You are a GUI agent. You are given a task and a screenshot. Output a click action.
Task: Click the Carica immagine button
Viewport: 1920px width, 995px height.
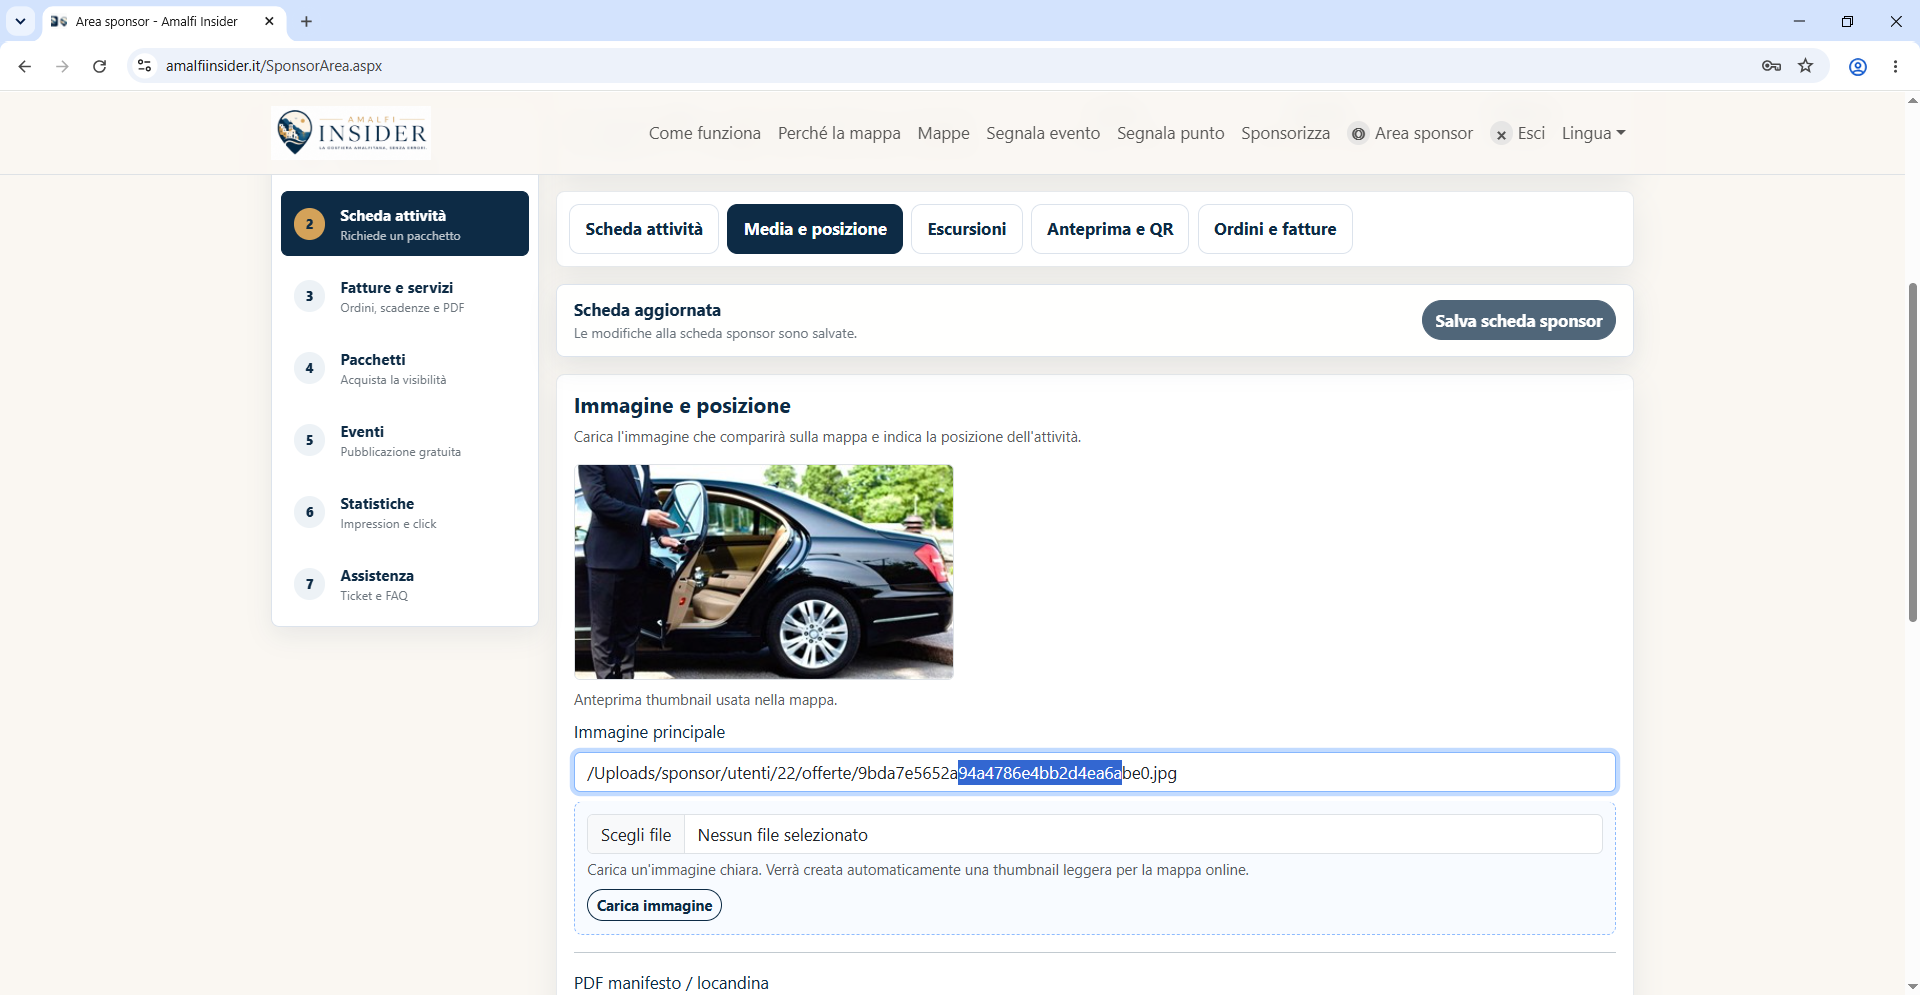click(x=654, y=905)
